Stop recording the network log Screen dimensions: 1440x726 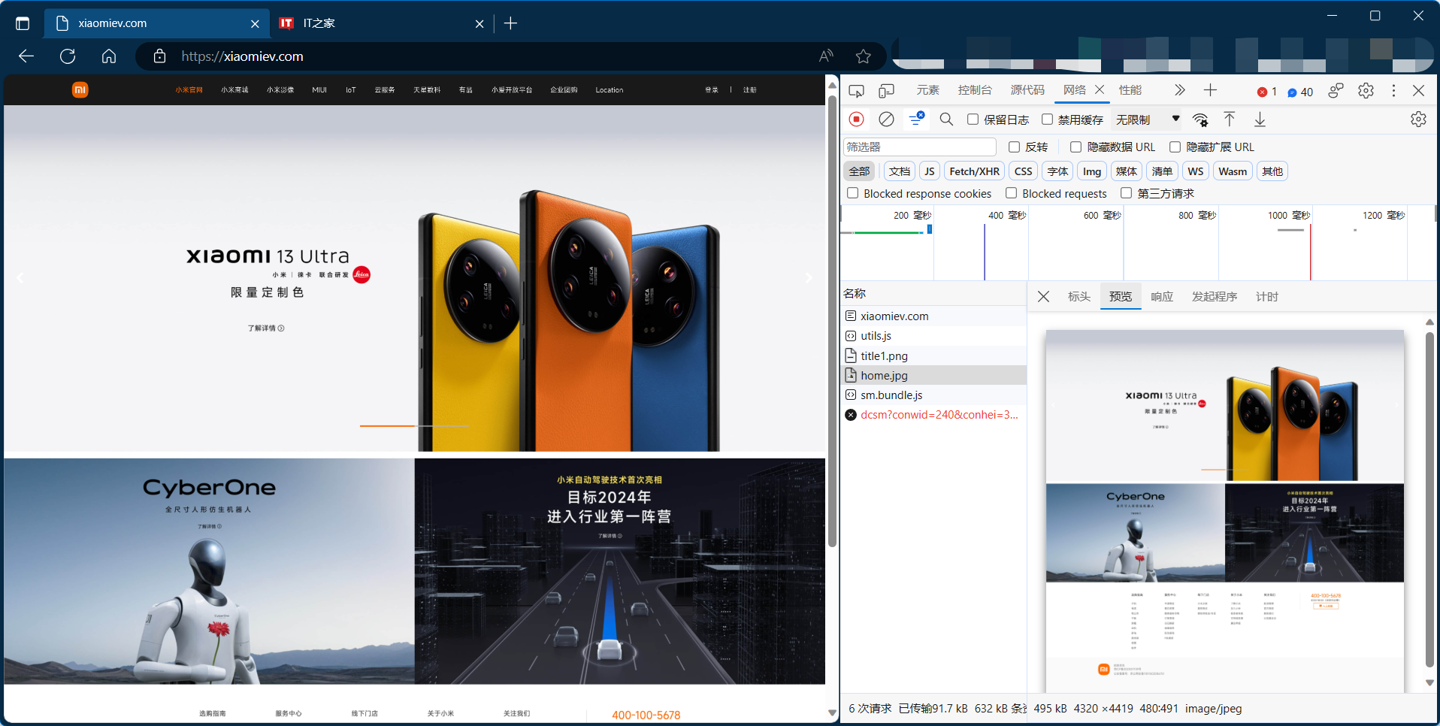coord(856,119)
